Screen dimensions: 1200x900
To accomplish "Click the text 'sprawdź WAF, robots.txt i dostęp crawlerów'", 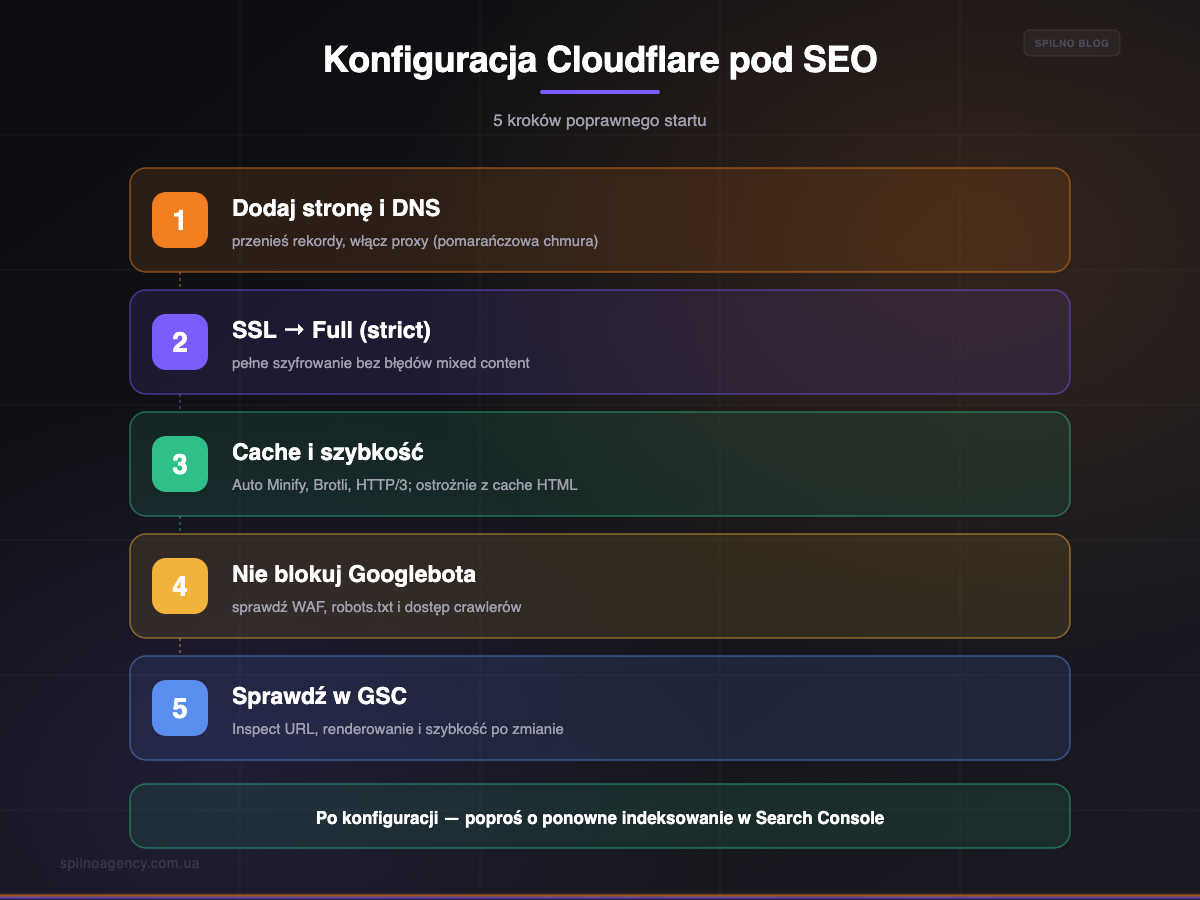I will 377,607.
